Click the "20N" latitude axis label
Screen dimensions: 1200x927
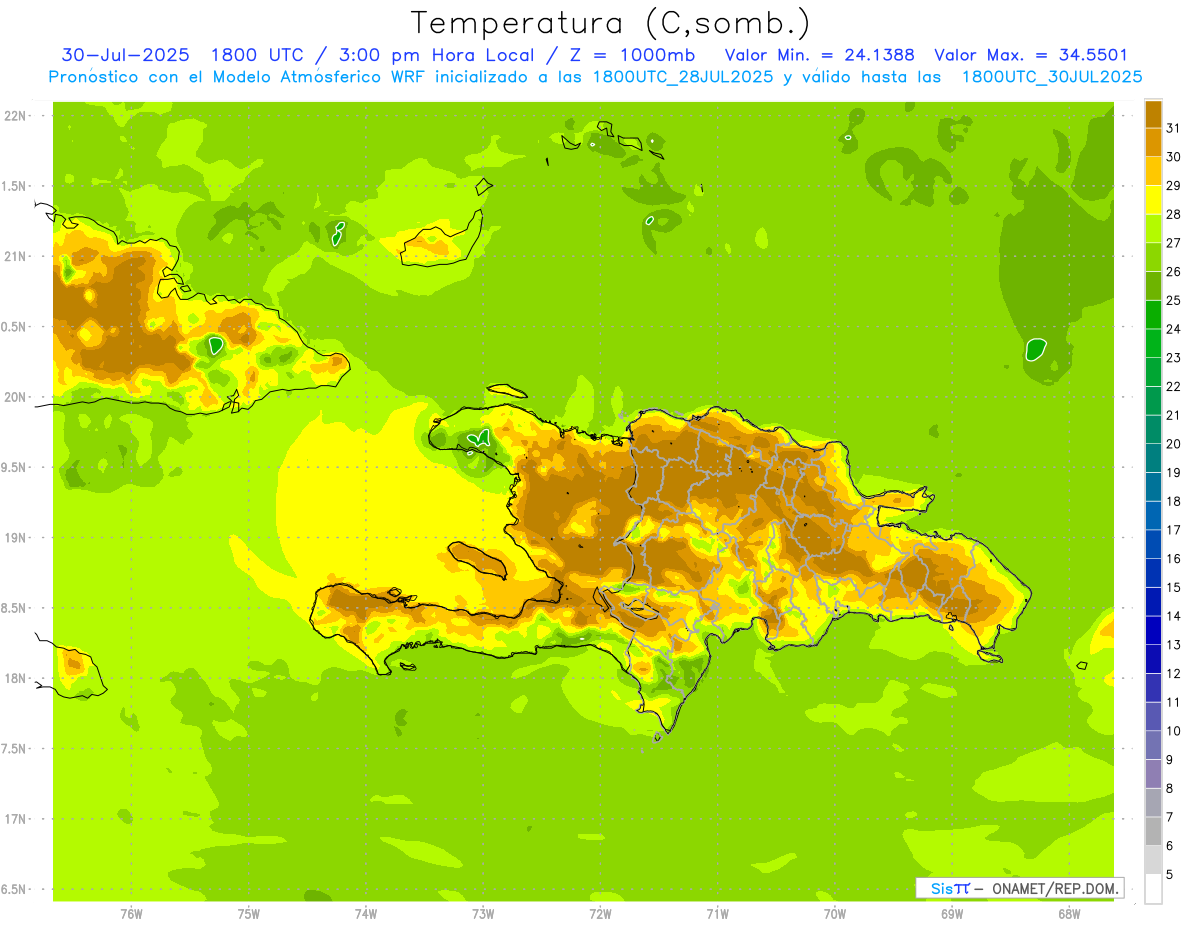(16, 397)
